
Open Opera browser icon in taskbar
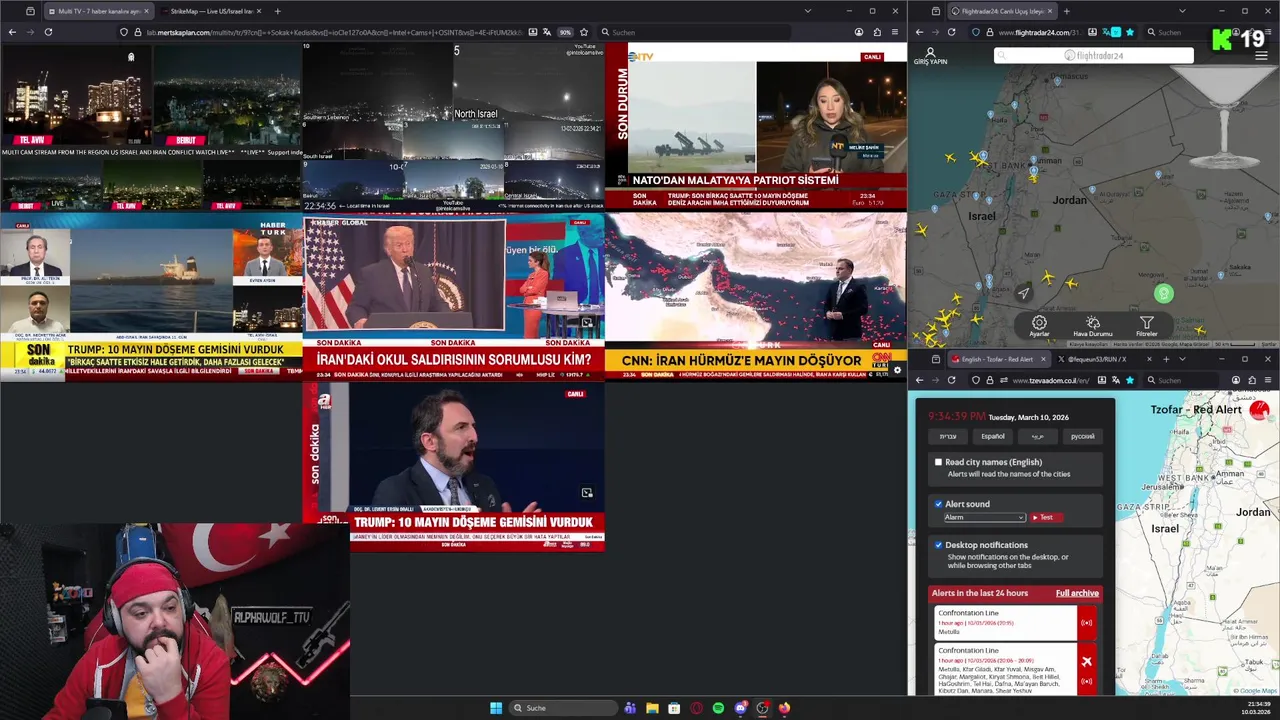[696, 708]
